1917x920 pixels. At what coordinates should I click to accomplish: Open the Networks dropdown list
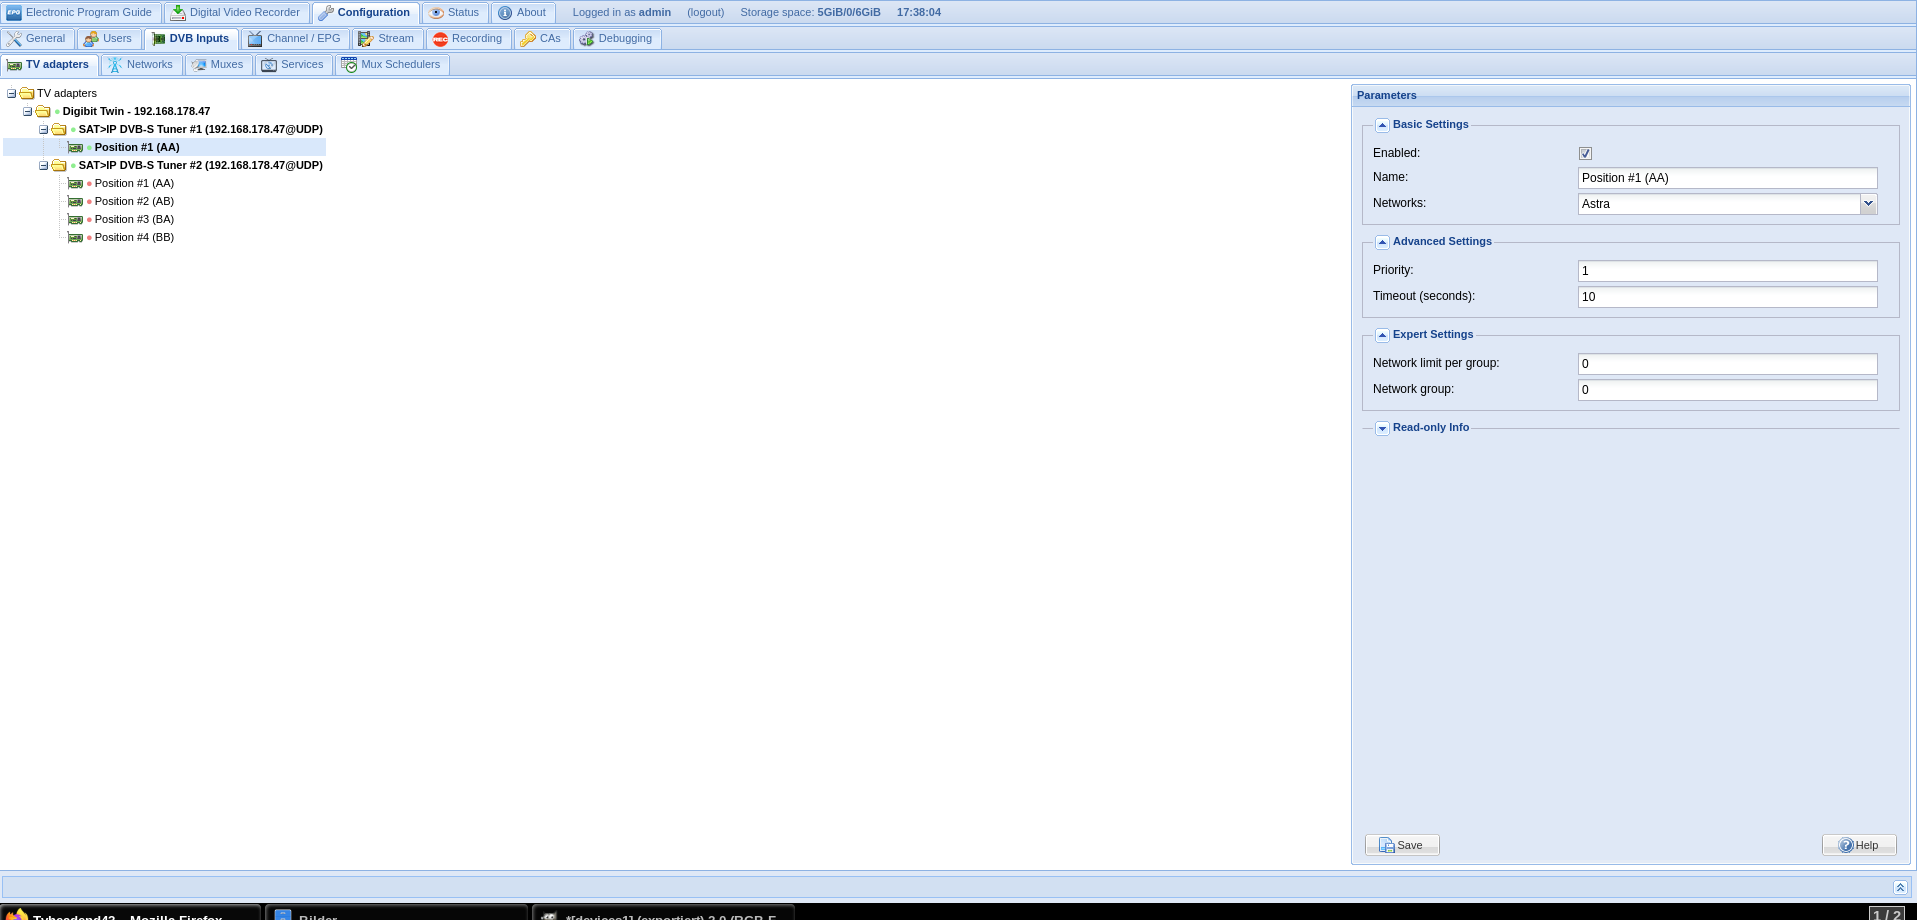(1868, 204)
